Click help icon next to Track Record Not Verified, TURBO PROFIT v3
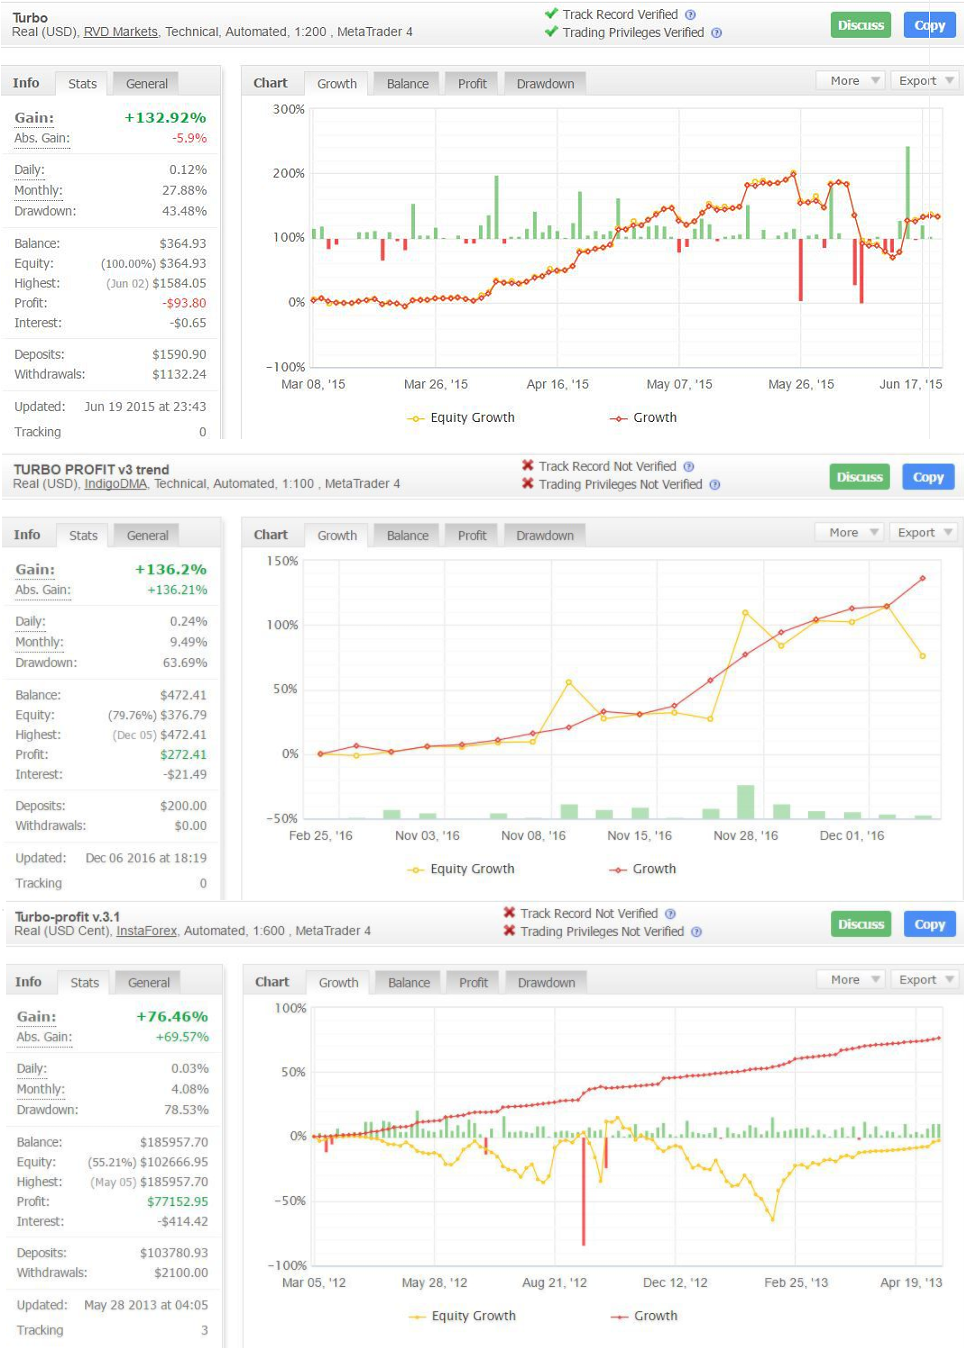 689,467
